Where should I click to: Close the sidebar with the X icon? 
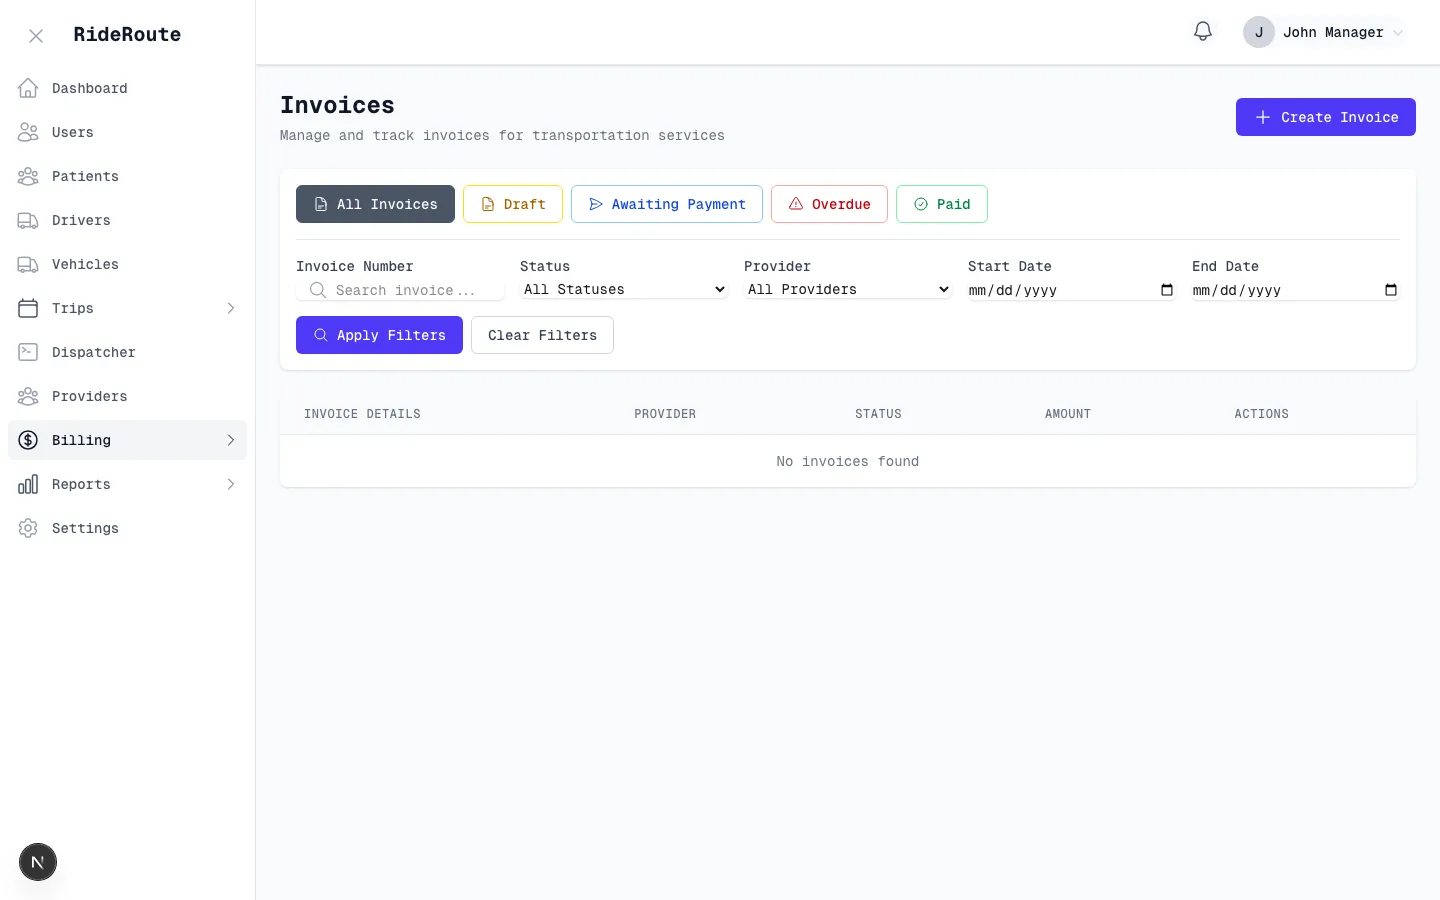(36, 36)
